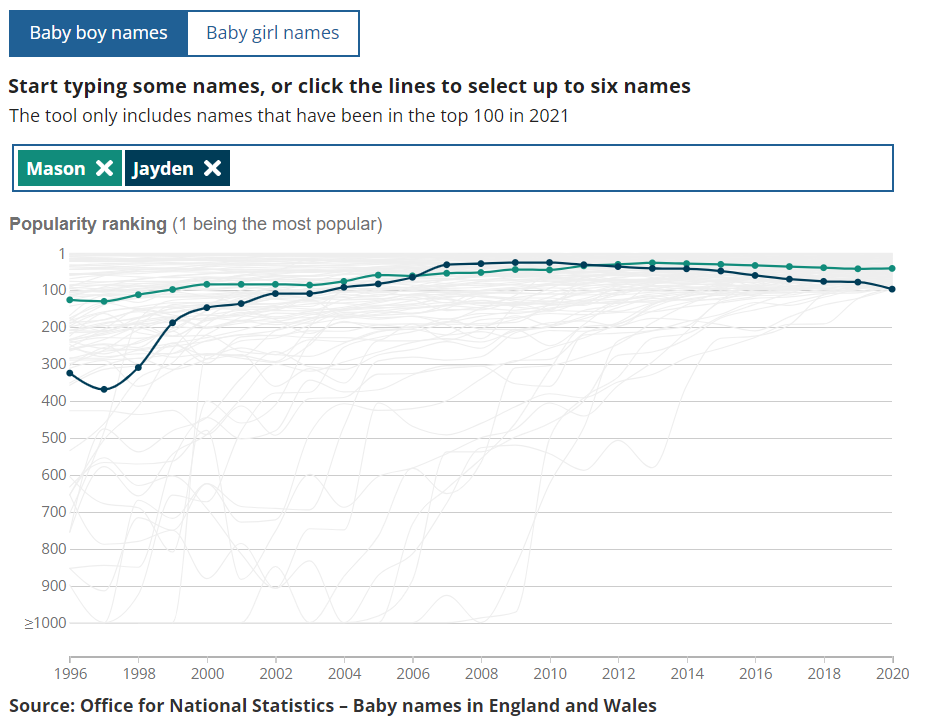This screenshot has height=727, width=937.
Task: Click Jayden's 1998 data point
Action: (138, 367)
